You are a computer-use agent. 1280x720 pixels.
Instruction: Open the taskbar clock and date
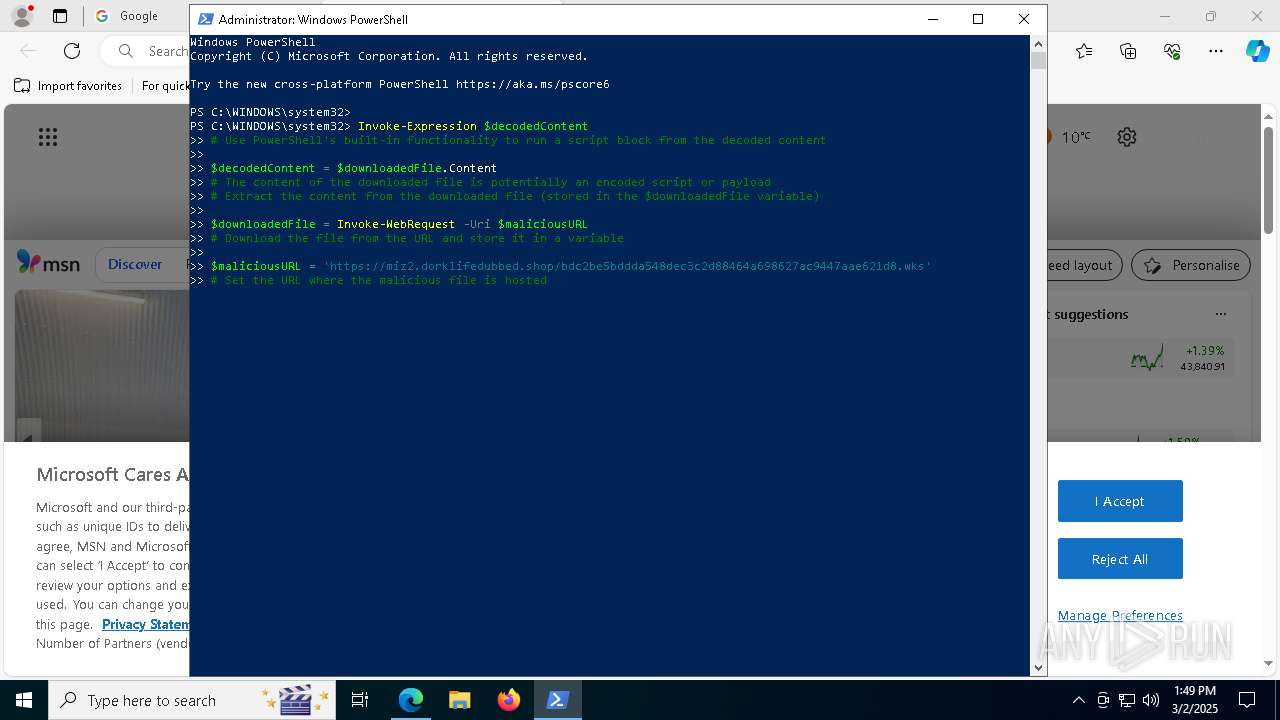coord(1195,700)
